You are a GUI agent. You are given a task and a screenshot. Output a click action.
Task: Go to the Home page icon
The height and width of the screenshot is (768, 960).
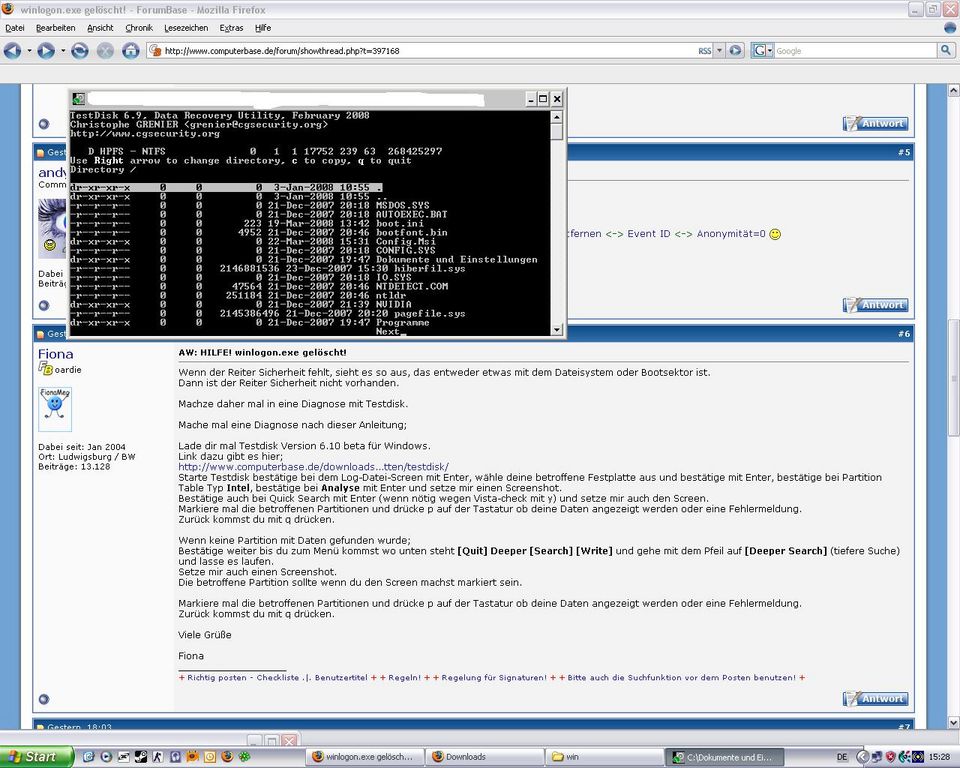pyautogui.click(x=130, y=51)
